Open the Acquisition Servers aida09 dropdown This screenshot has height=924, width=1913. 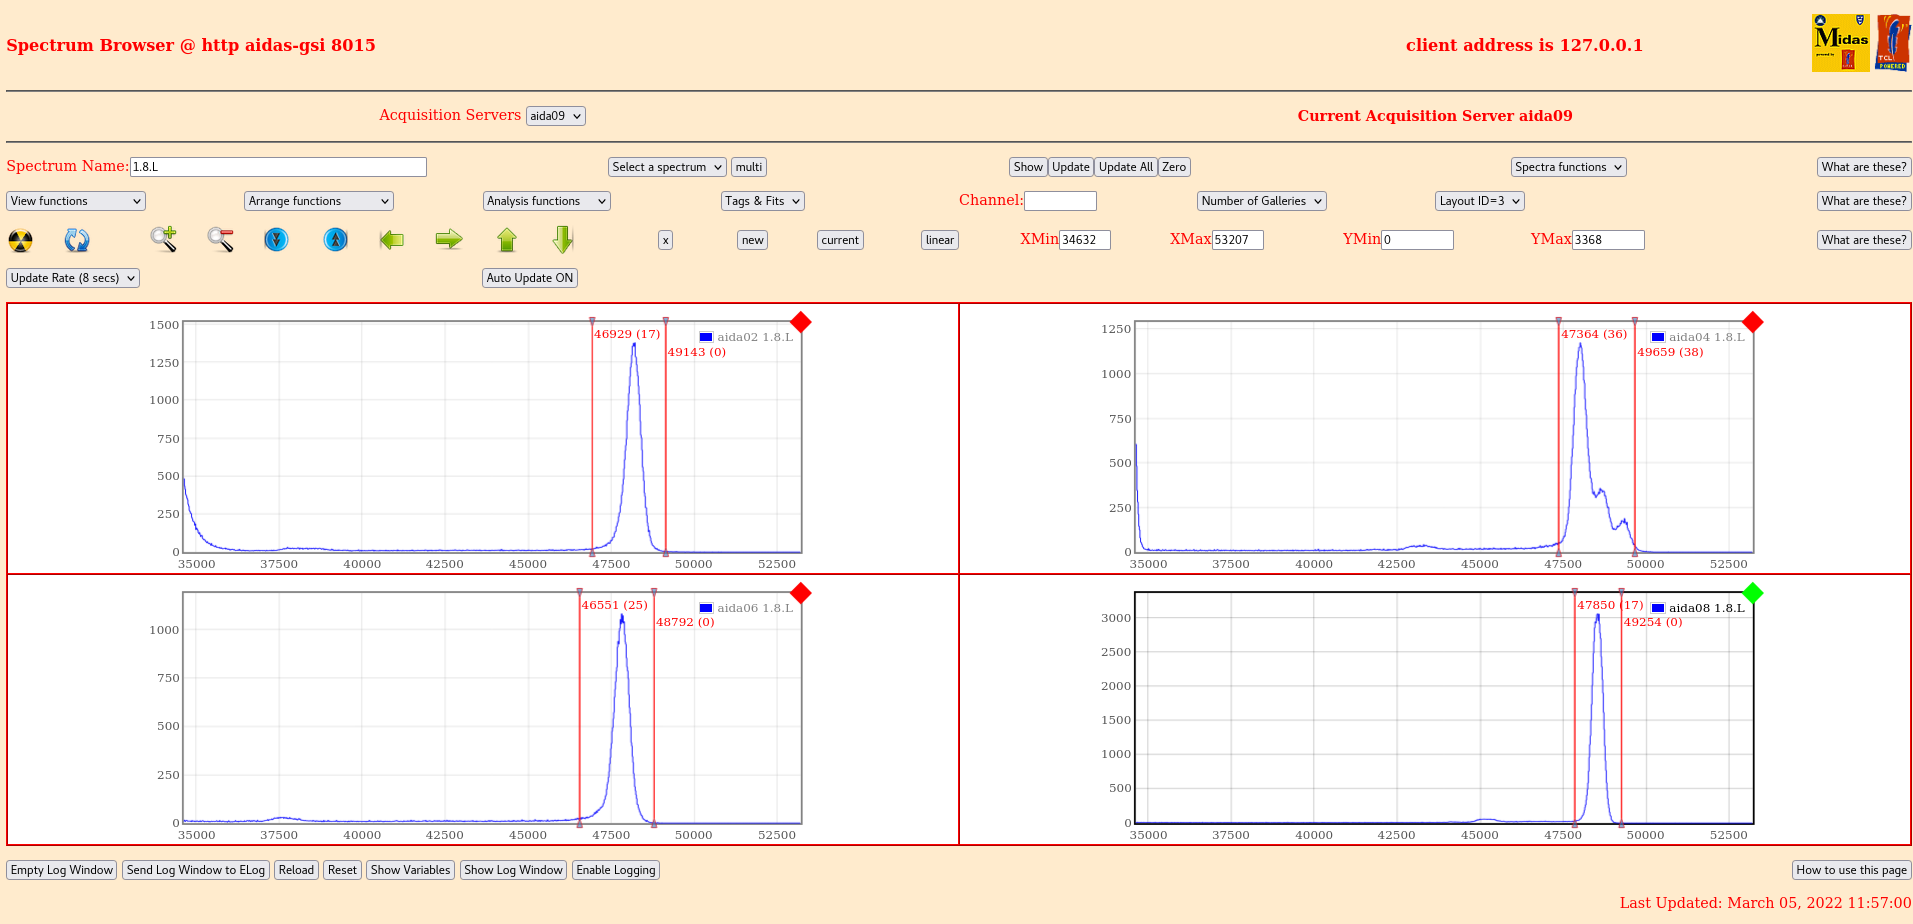555,116
